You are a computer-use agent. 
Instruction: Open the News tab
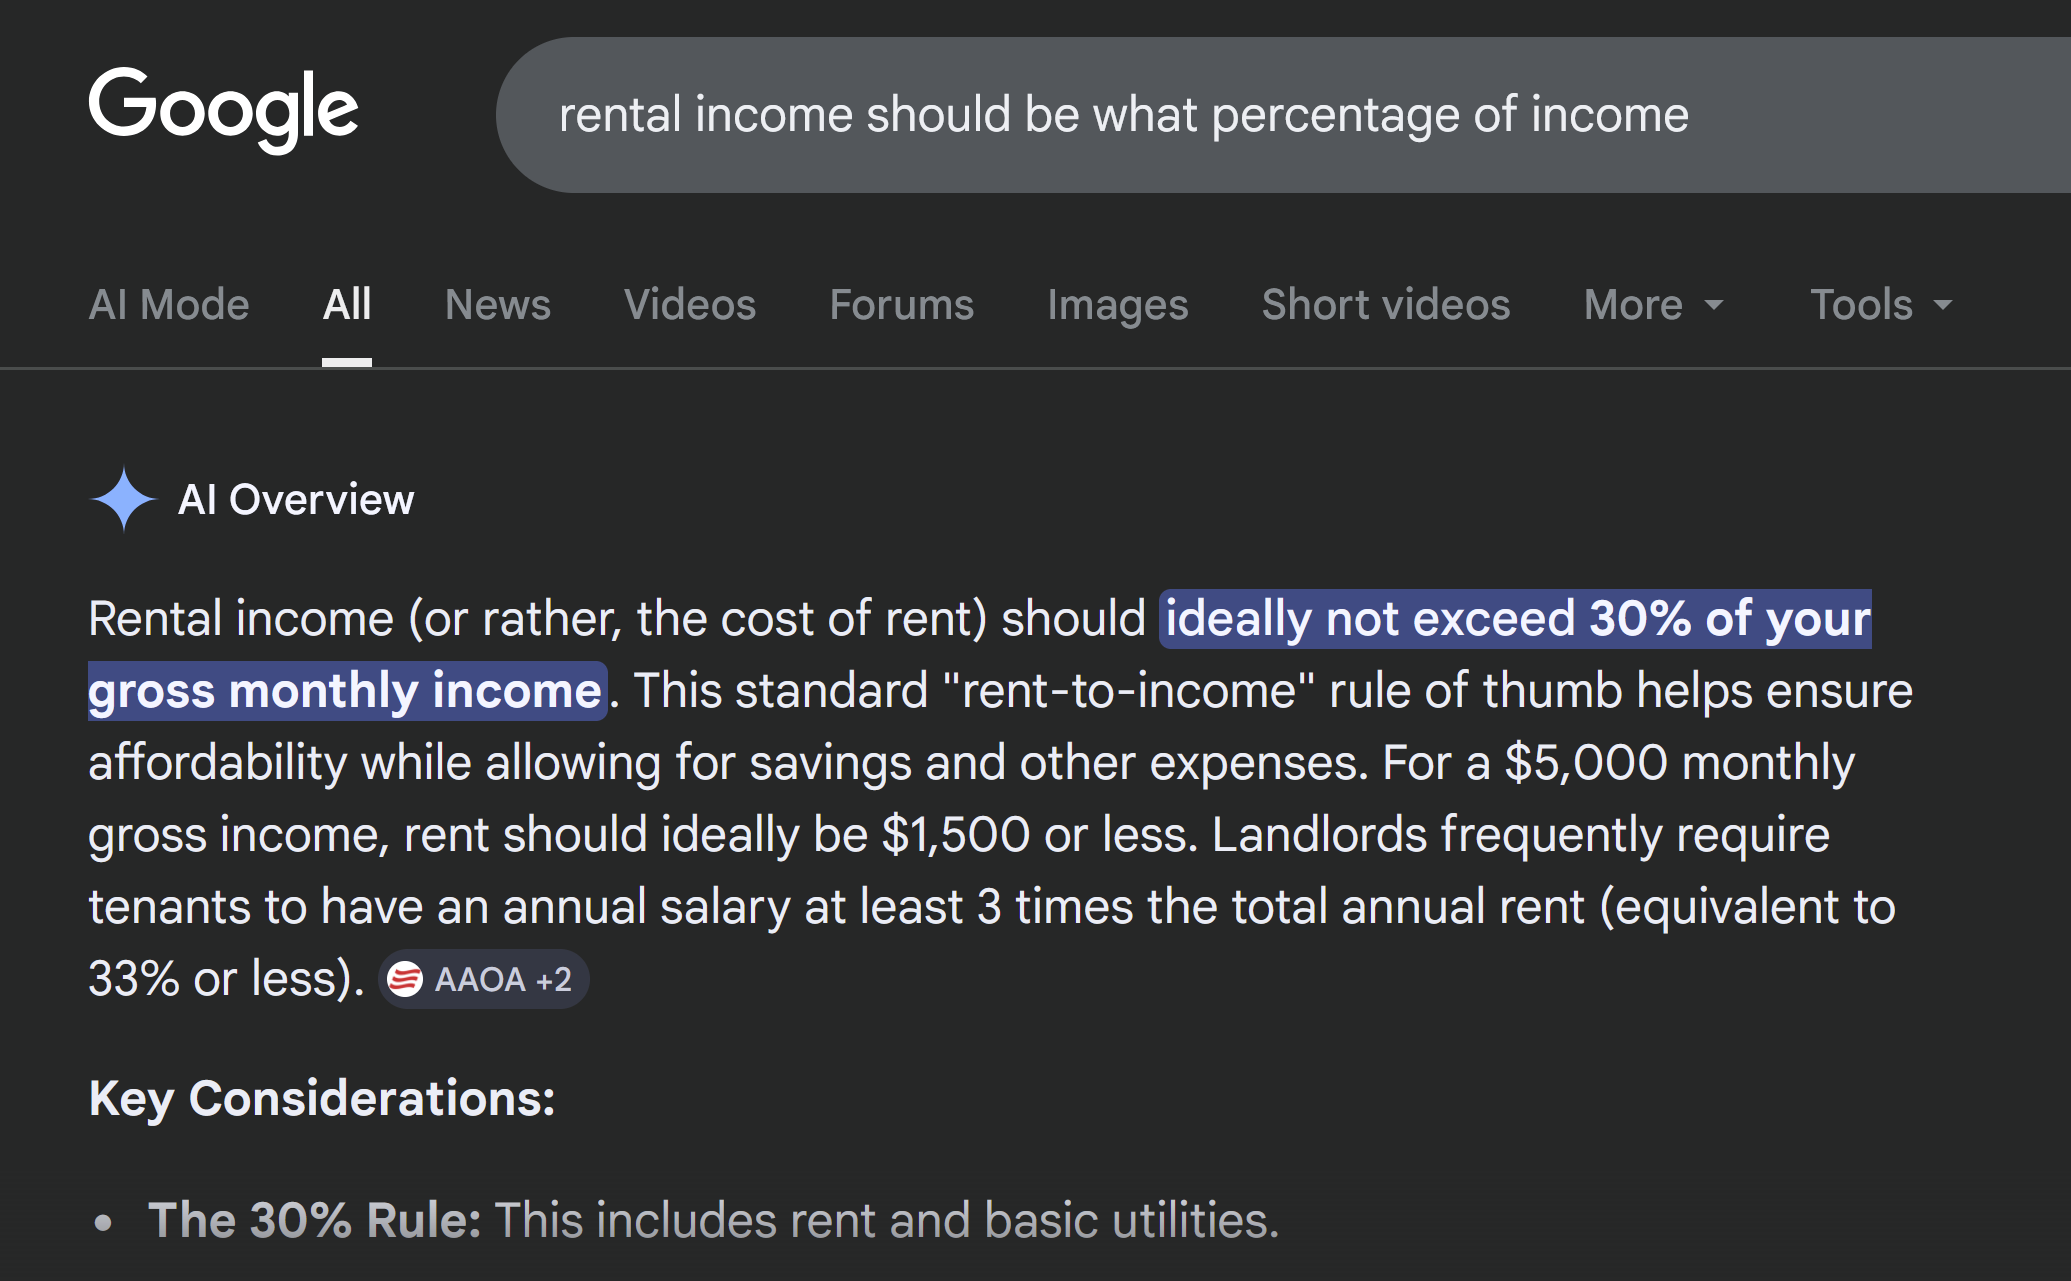497,305
